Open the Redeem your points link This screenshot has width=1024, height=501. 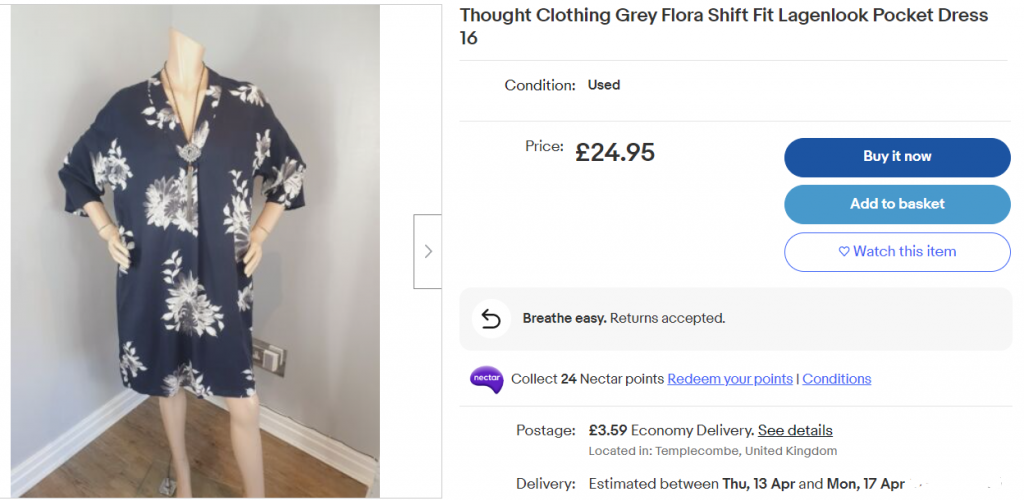(x=729, y=379)
